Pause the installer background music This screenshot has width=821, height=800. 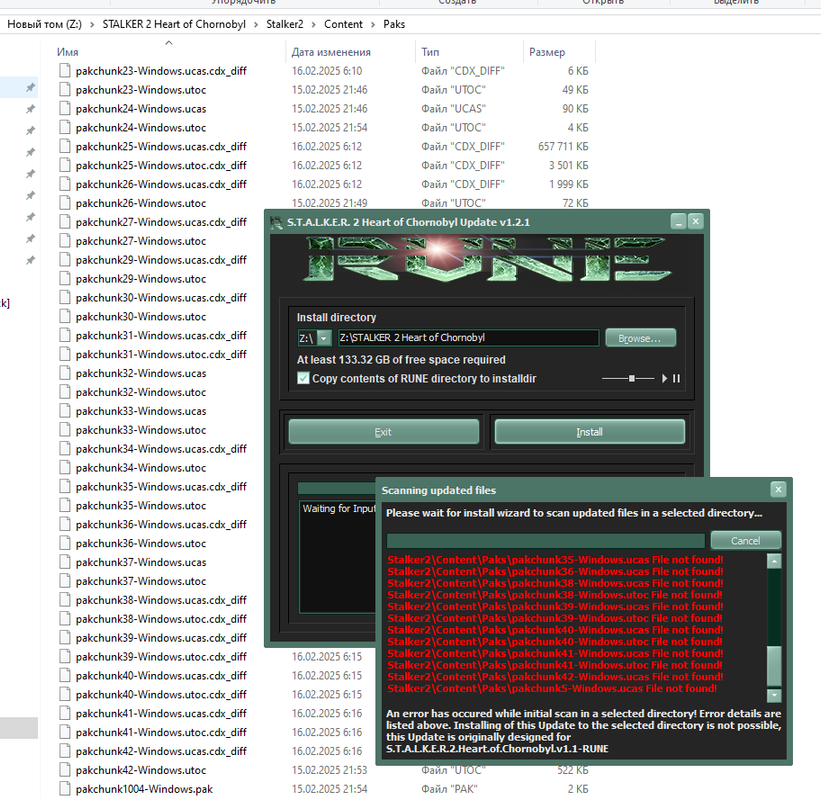click(676, 378)
